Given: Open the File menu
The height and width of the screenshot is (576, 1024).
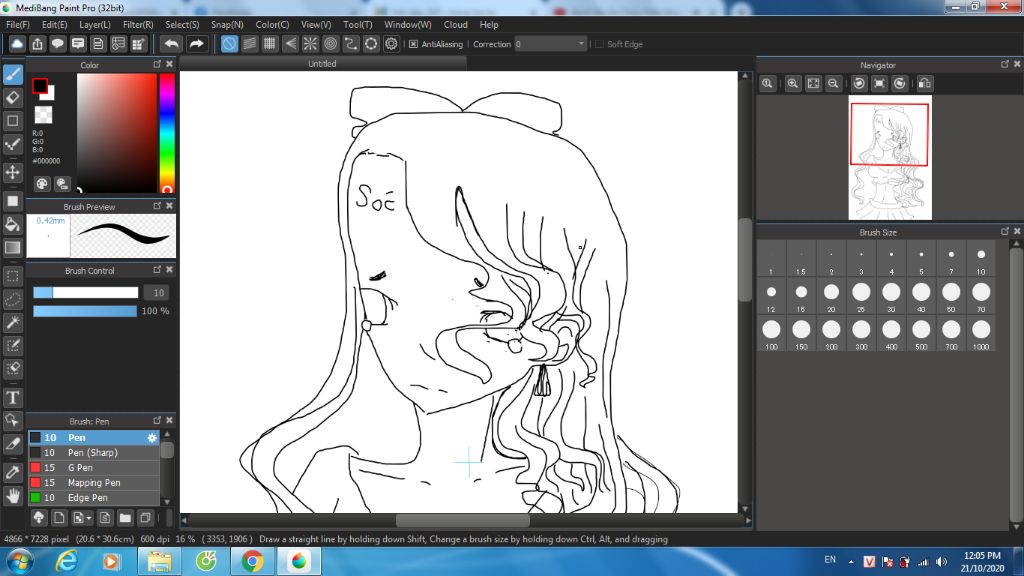Looking at the screenshot, I should [18, 25].
